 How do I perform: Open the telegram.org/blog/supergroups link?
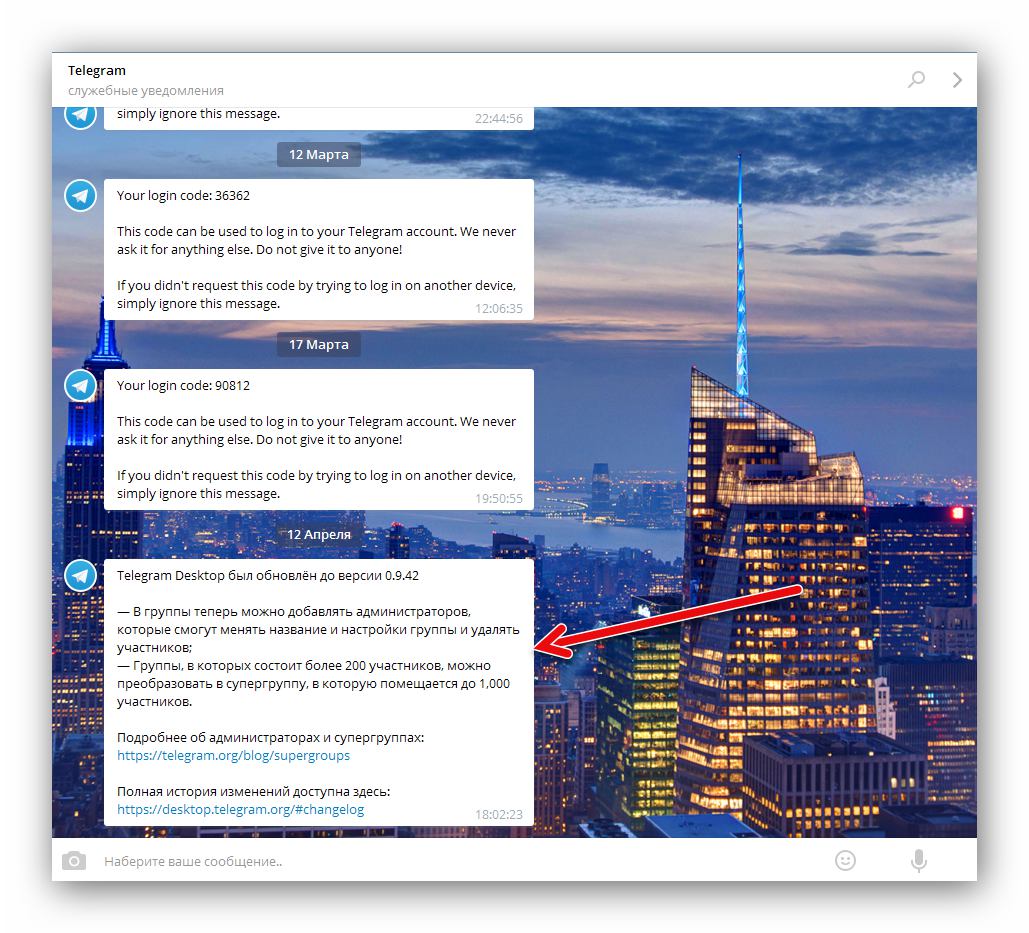click(234, 755)
